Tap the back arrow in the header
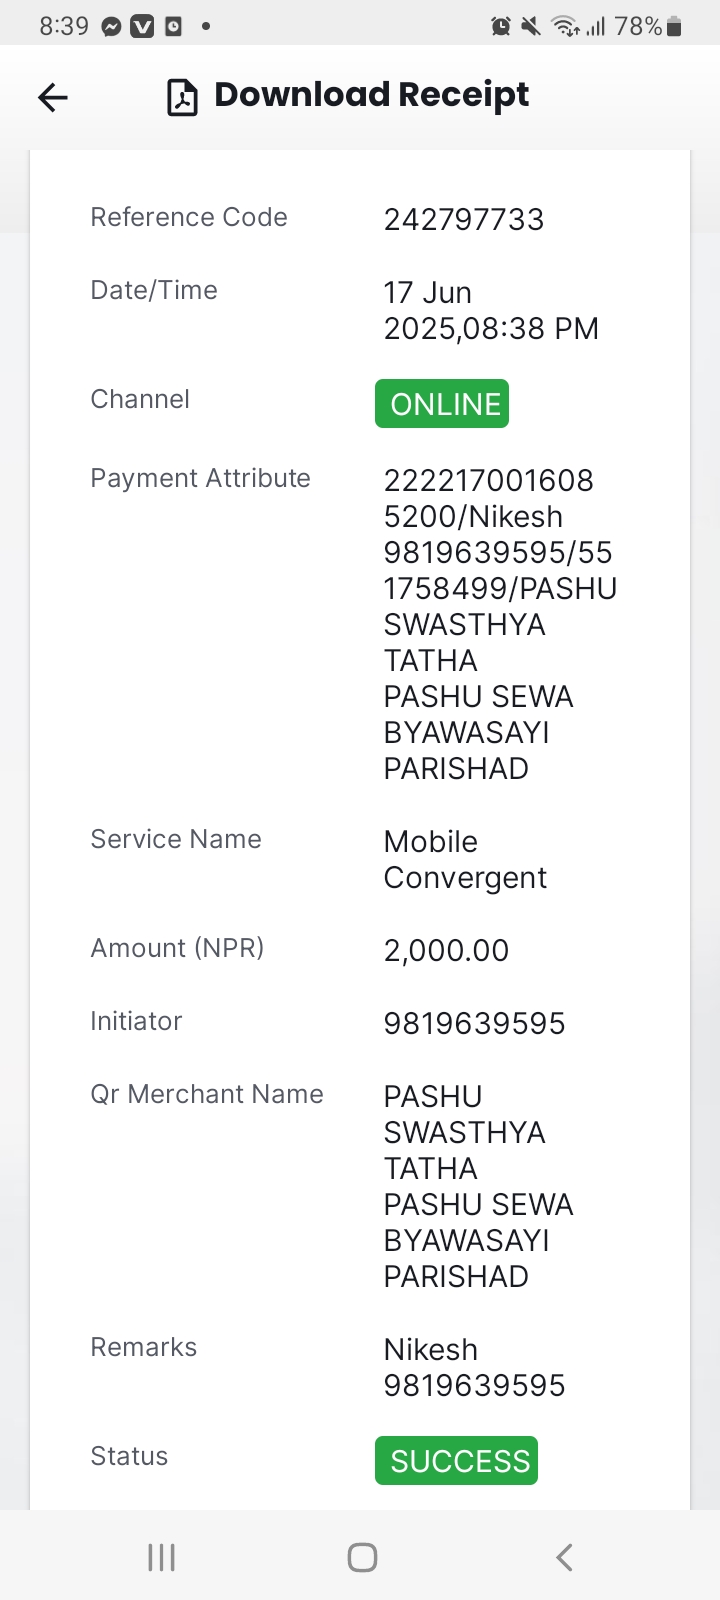This screenshot has width=720, height=1600. coord(53,97)
